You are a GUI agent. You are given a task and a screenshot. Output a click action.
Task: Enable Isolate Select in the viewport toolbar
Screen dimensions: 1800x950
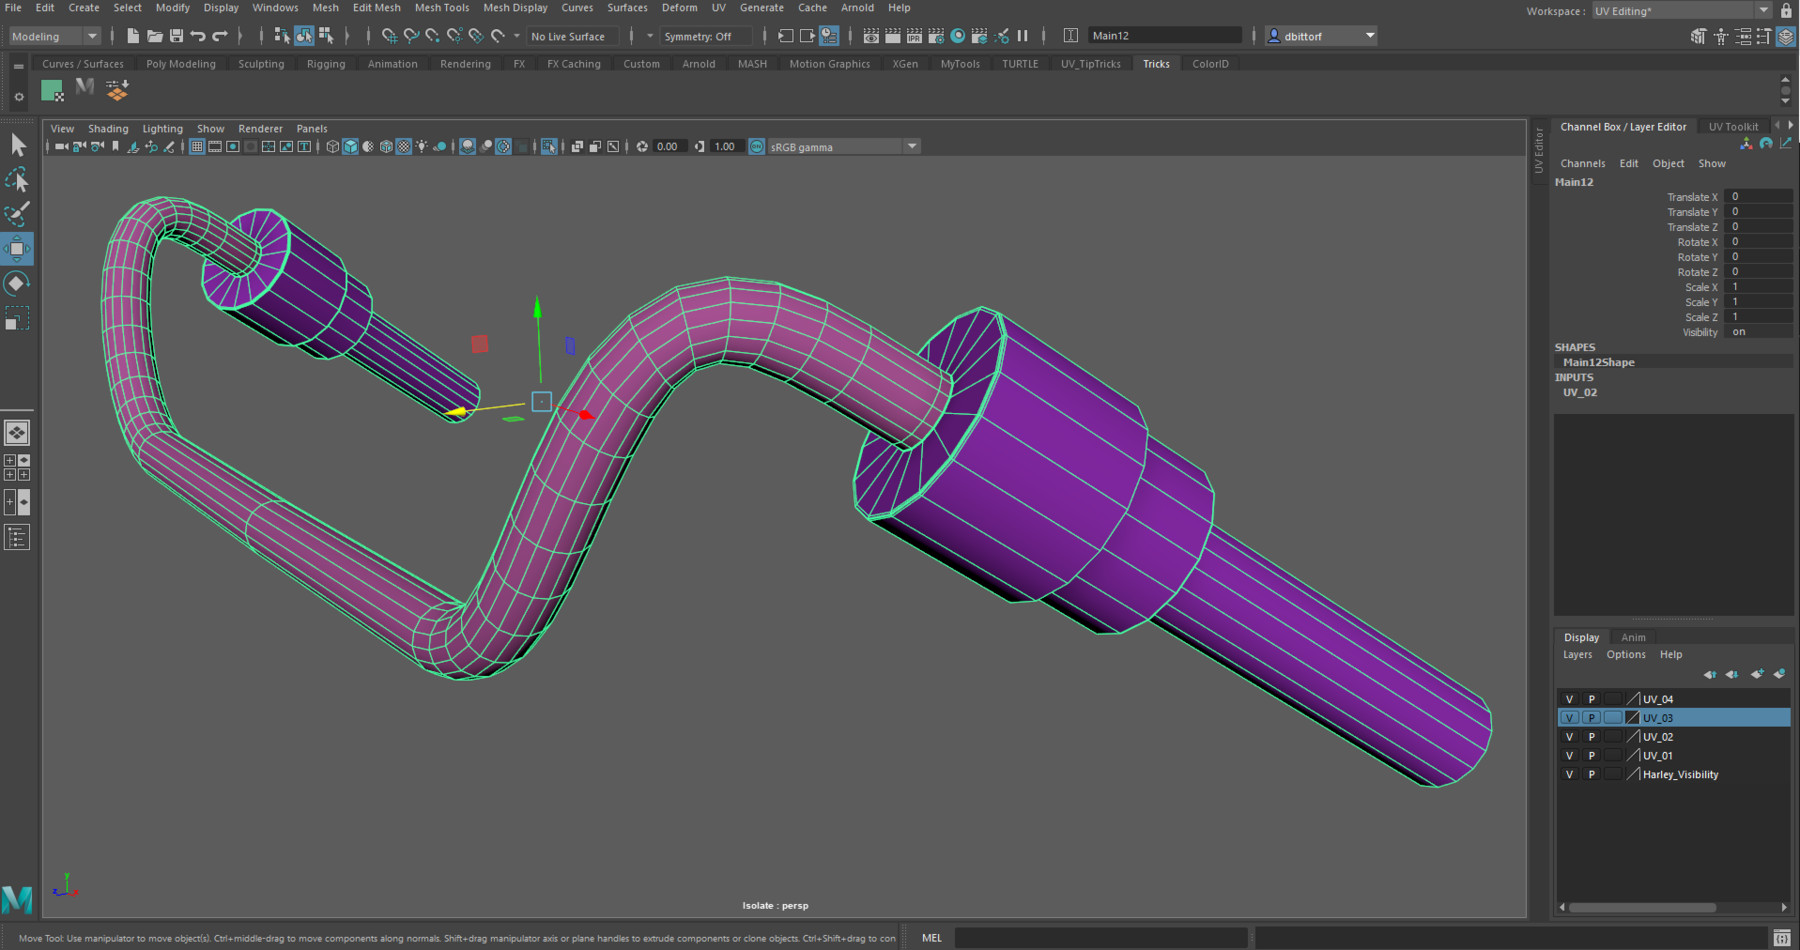point(549,146)
